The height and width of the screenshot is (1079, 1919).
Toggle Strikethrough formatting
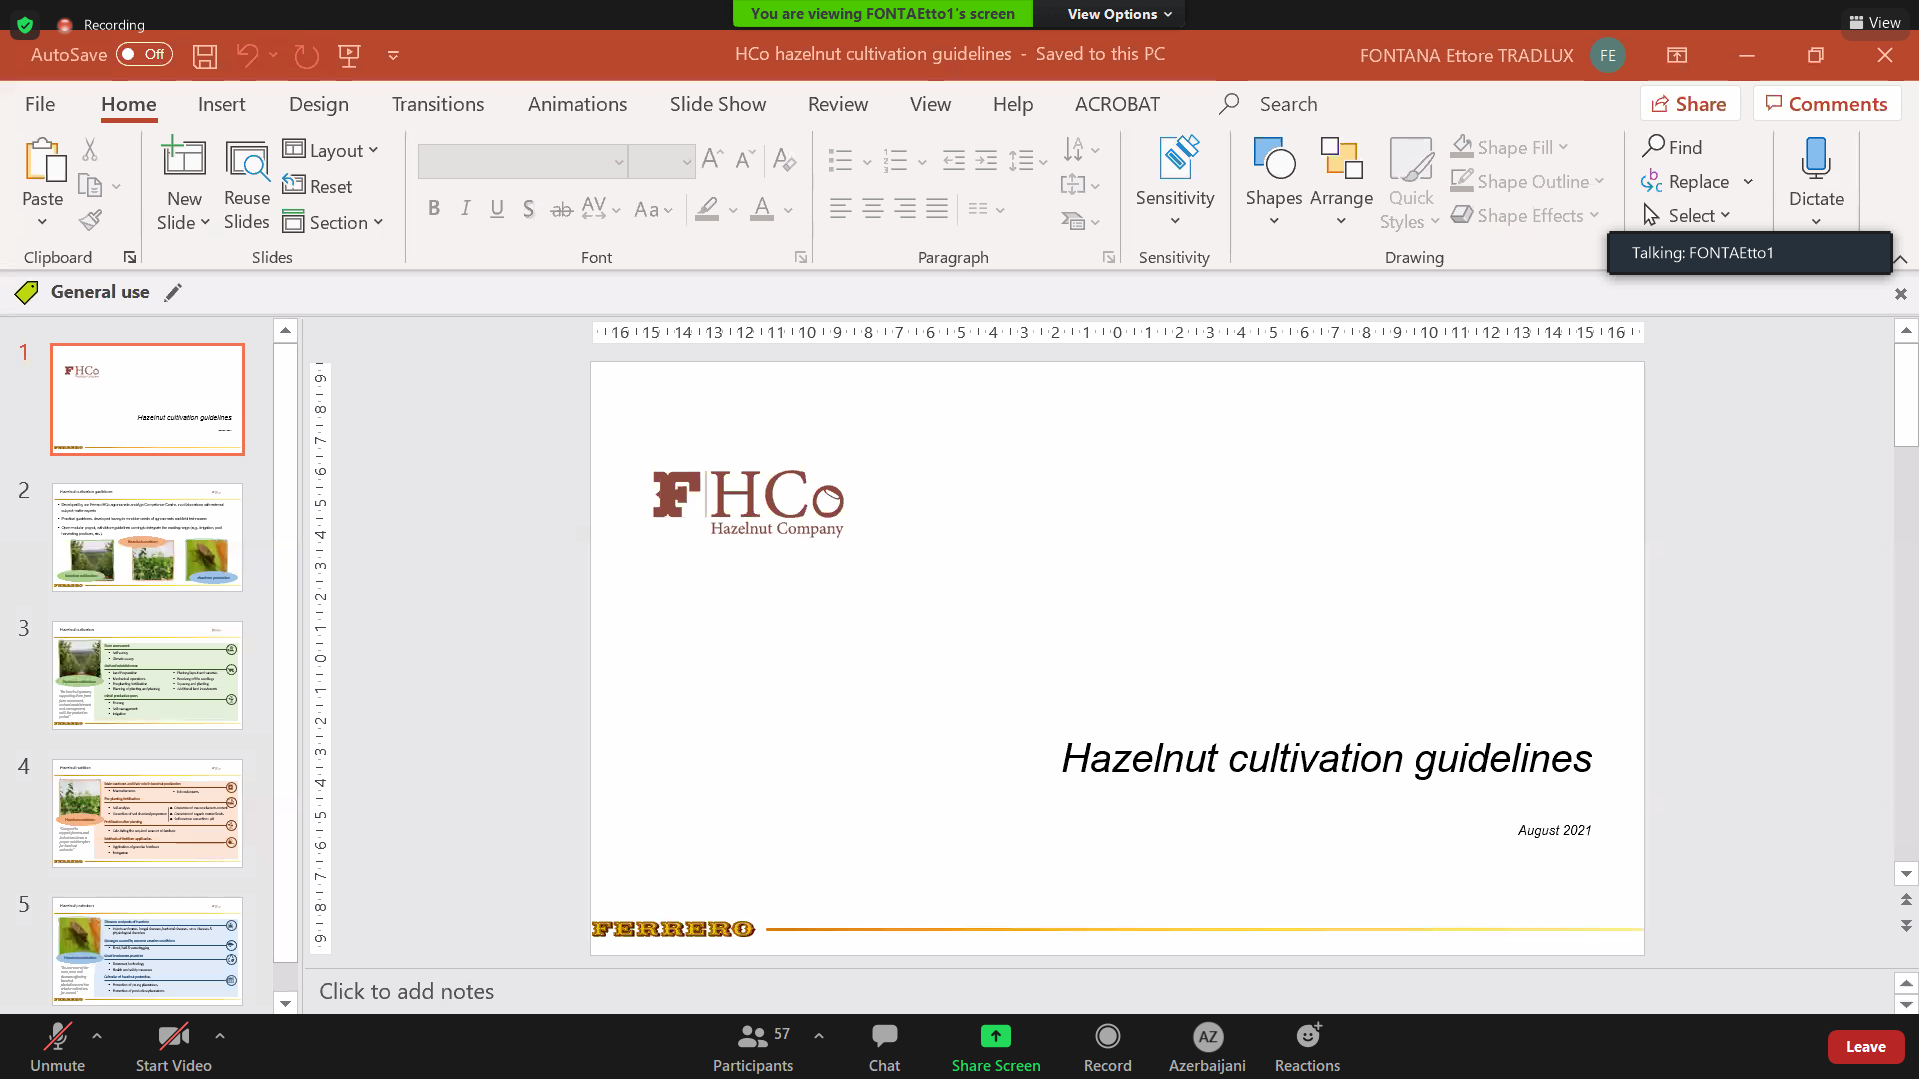562,208
